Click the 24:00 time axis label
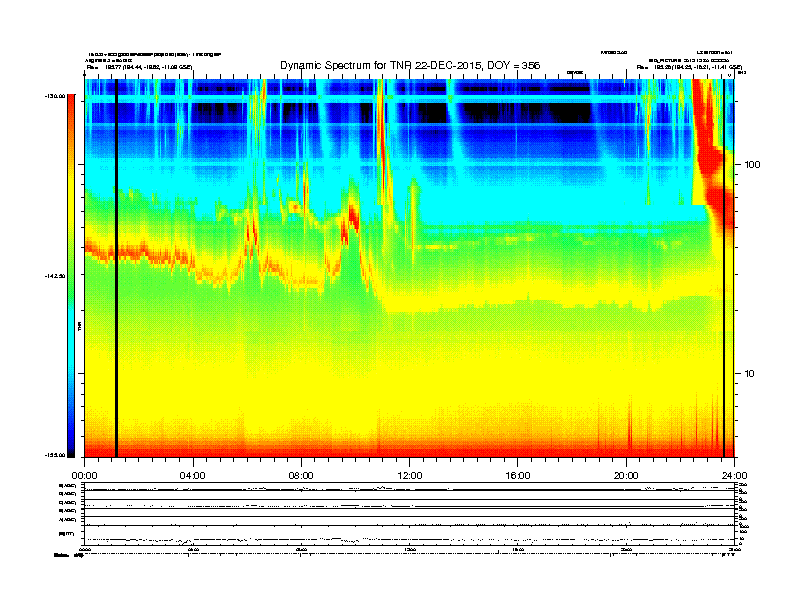 [734, 476]
